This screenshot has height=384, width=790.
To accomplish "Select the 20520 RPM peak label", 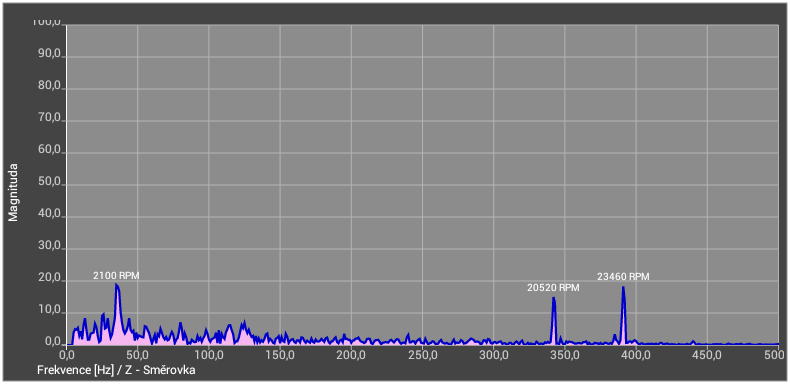I will (x=553, y=288).
